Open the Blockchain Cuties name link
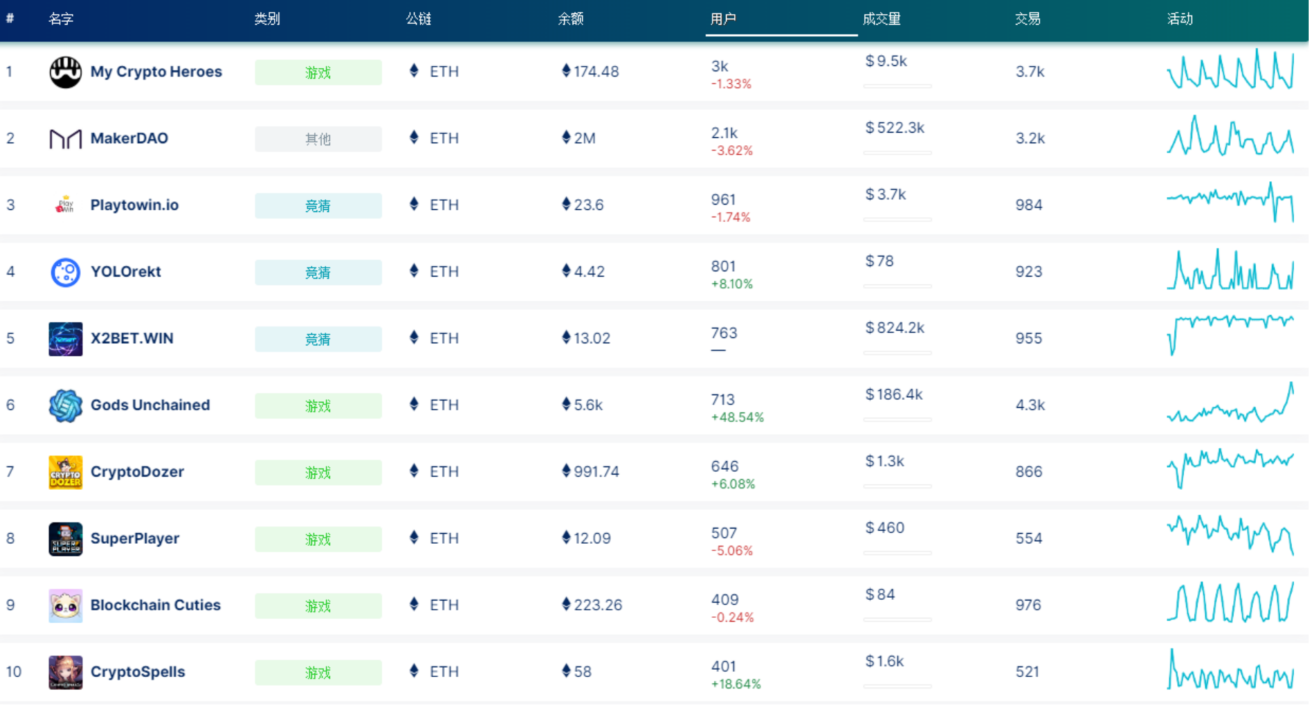Image resolution: width=1309 pixels, height=706 pixels. click(155, 605)
